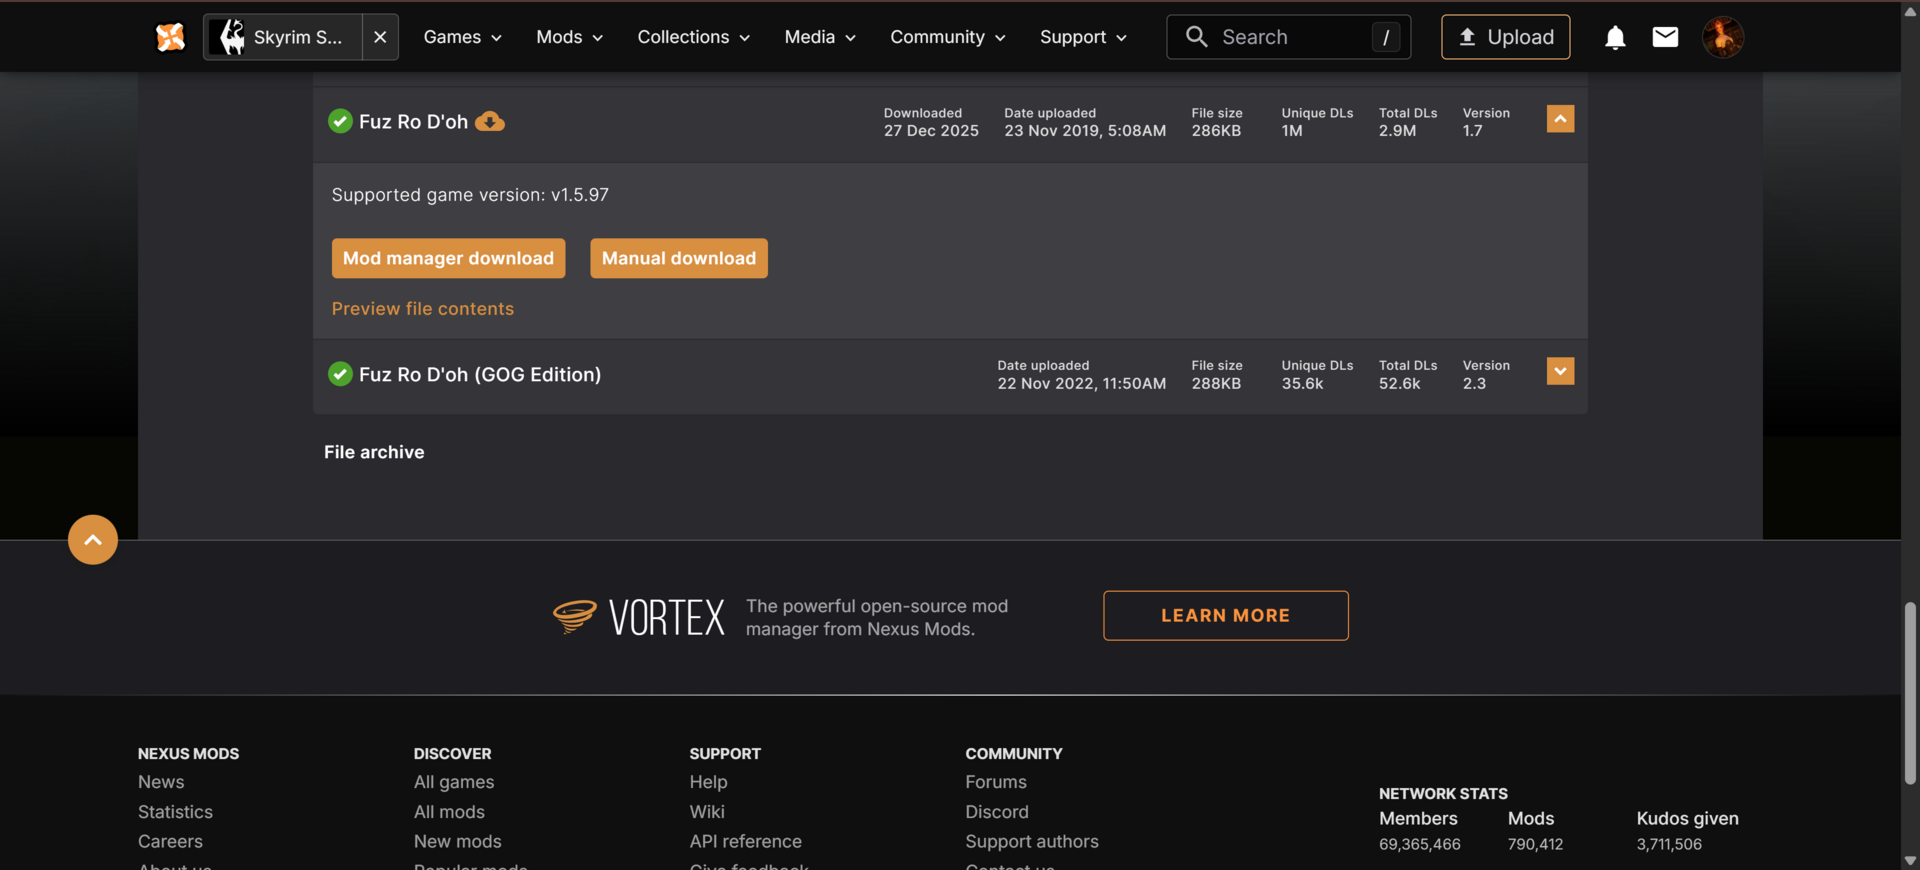Collapse the Fuz Ro D'oh file details
Screen dimensions: 1920x870
(x=1560, y=119)
